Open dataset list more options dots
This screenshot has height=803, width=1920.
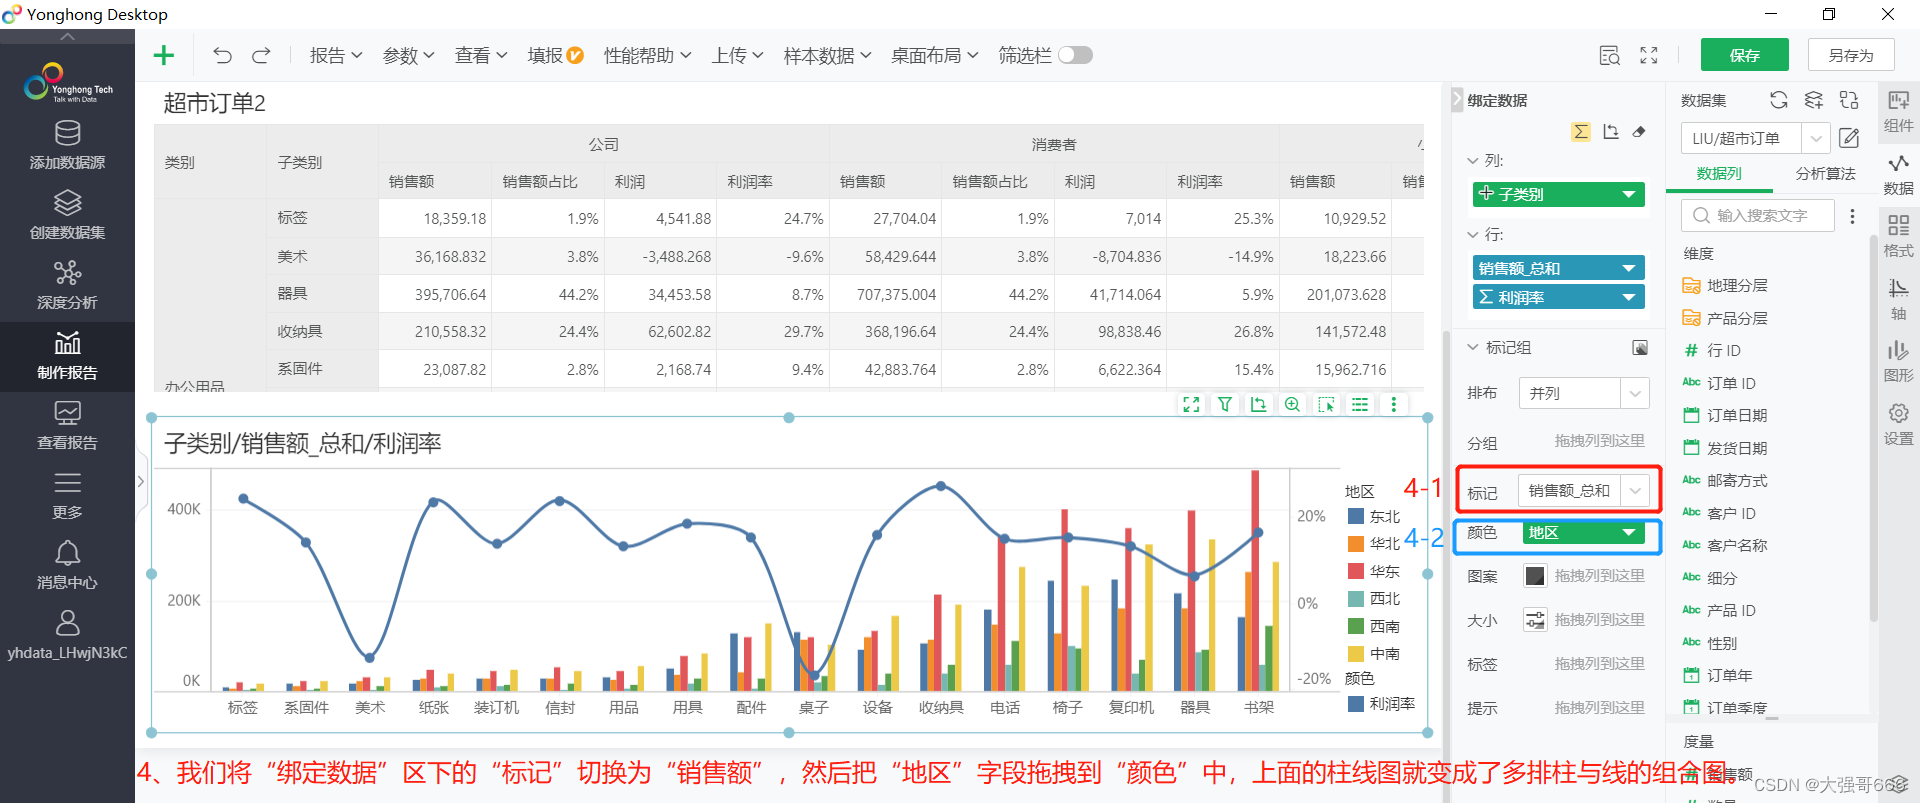click(x=1852, y=216)
